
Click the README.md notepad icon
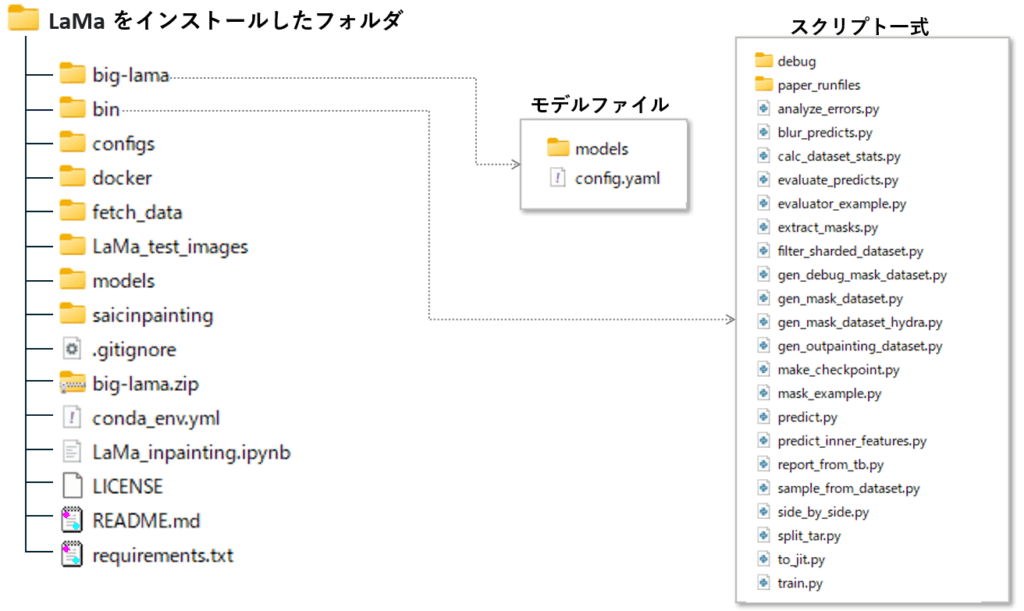(x=72, y=520)
